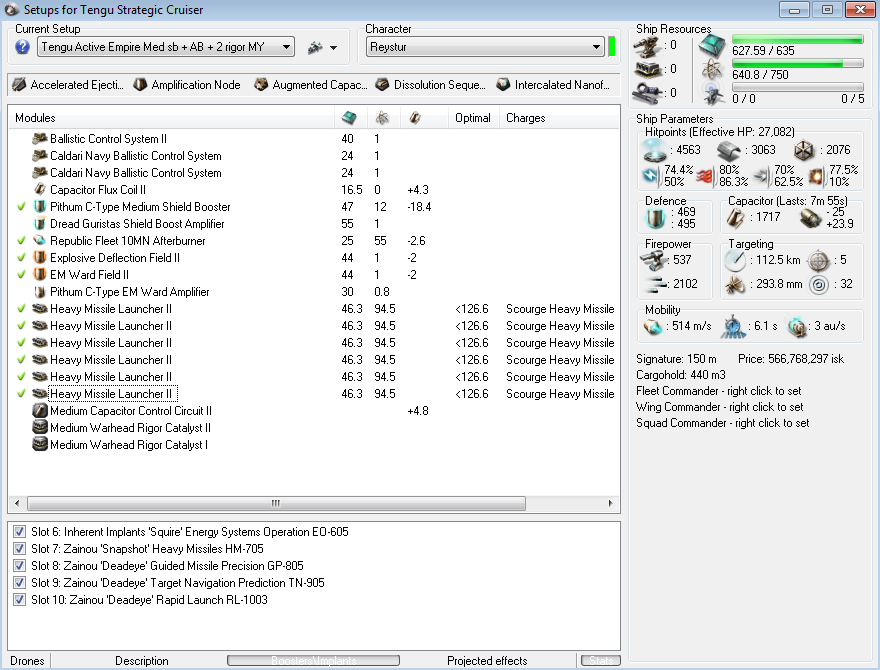Toggle active state of Republic Fleet 10MN Afterburner

[x=21, y=241]
